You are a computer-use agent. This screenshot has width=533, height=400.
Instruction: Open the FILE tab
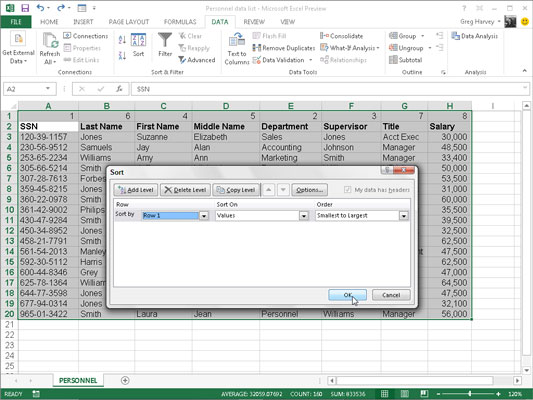[16, 22]
